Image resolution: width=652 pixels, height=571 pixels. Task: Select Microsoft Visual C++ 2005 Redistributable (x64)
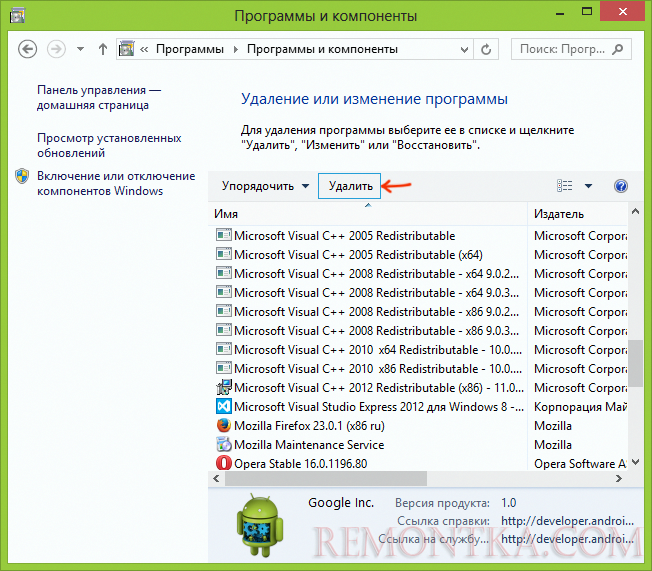[358, 255]
